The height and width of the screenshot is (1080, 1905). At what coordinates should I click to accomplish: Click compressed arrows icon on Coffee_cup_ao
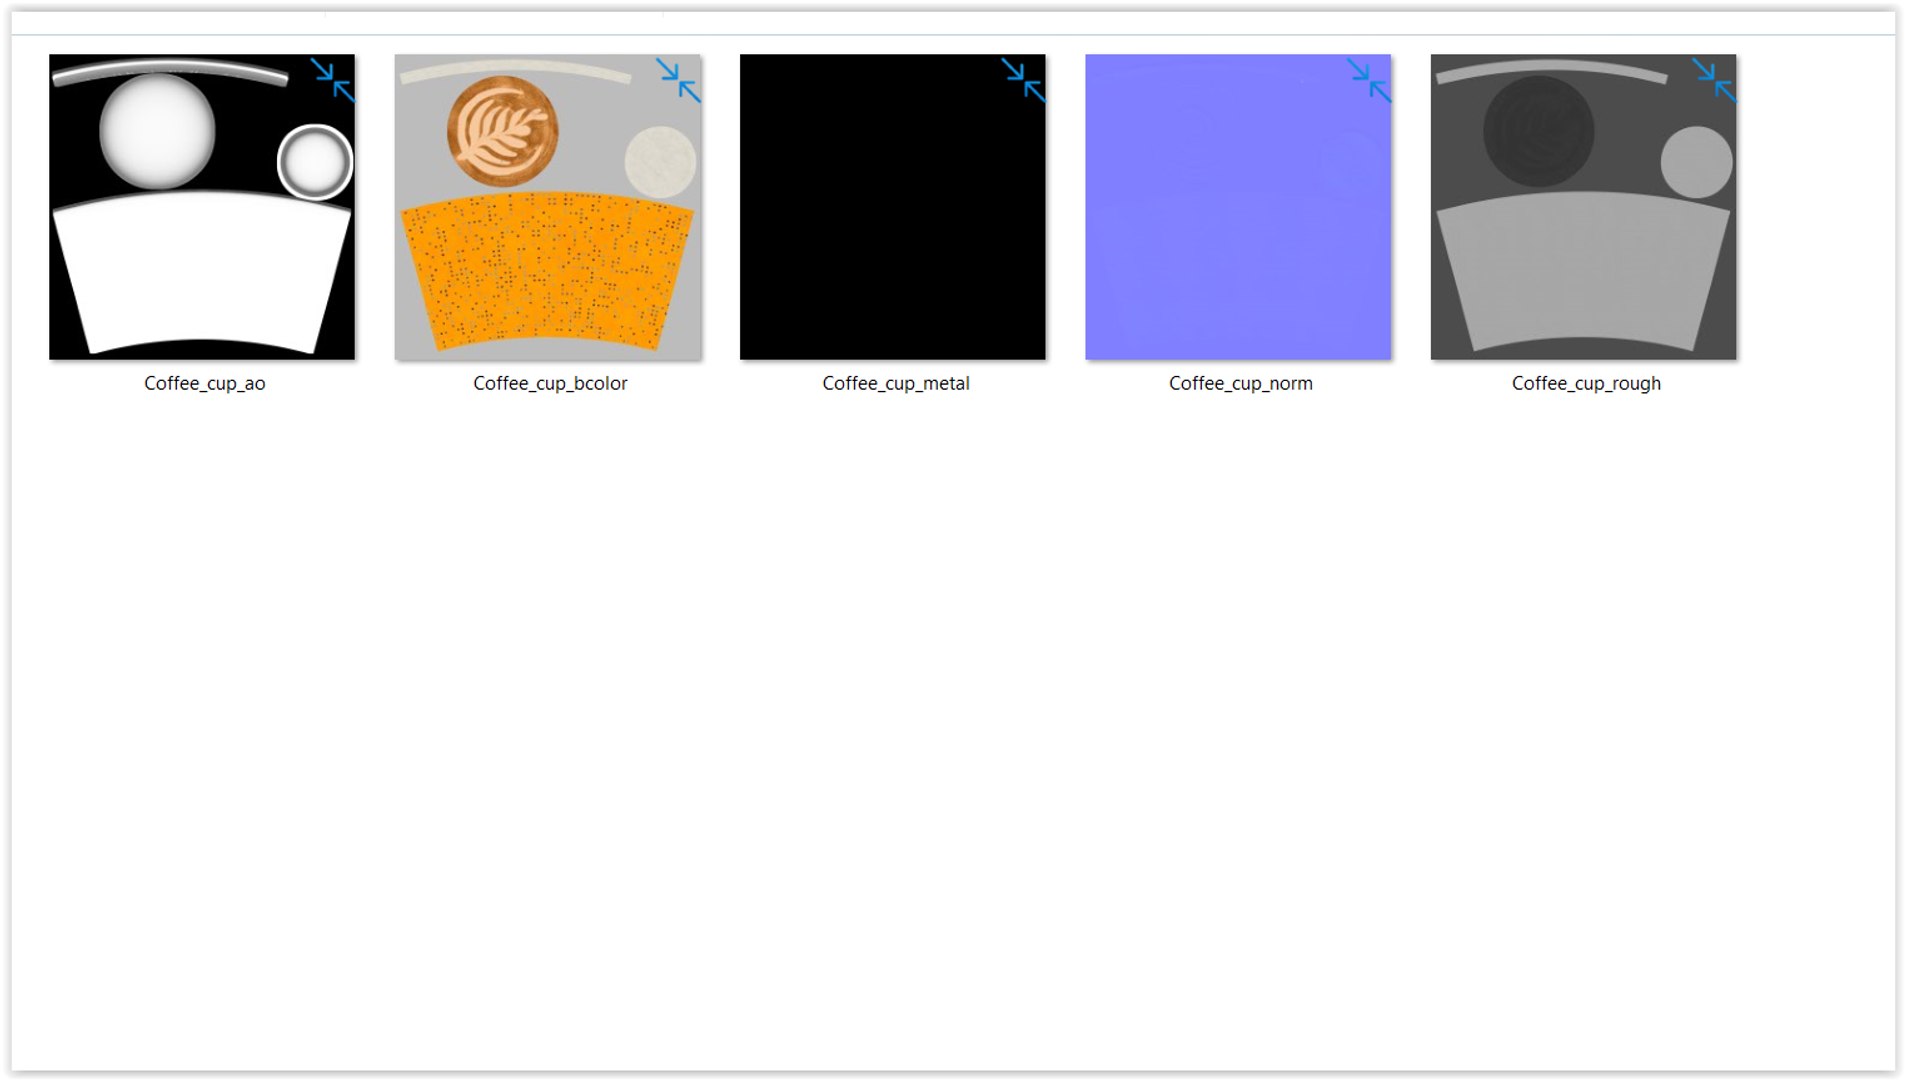coord(332,80)
